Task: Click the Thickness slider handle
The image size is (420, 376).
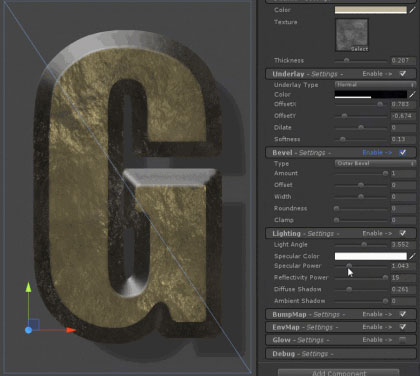Action: click(346, 60)
